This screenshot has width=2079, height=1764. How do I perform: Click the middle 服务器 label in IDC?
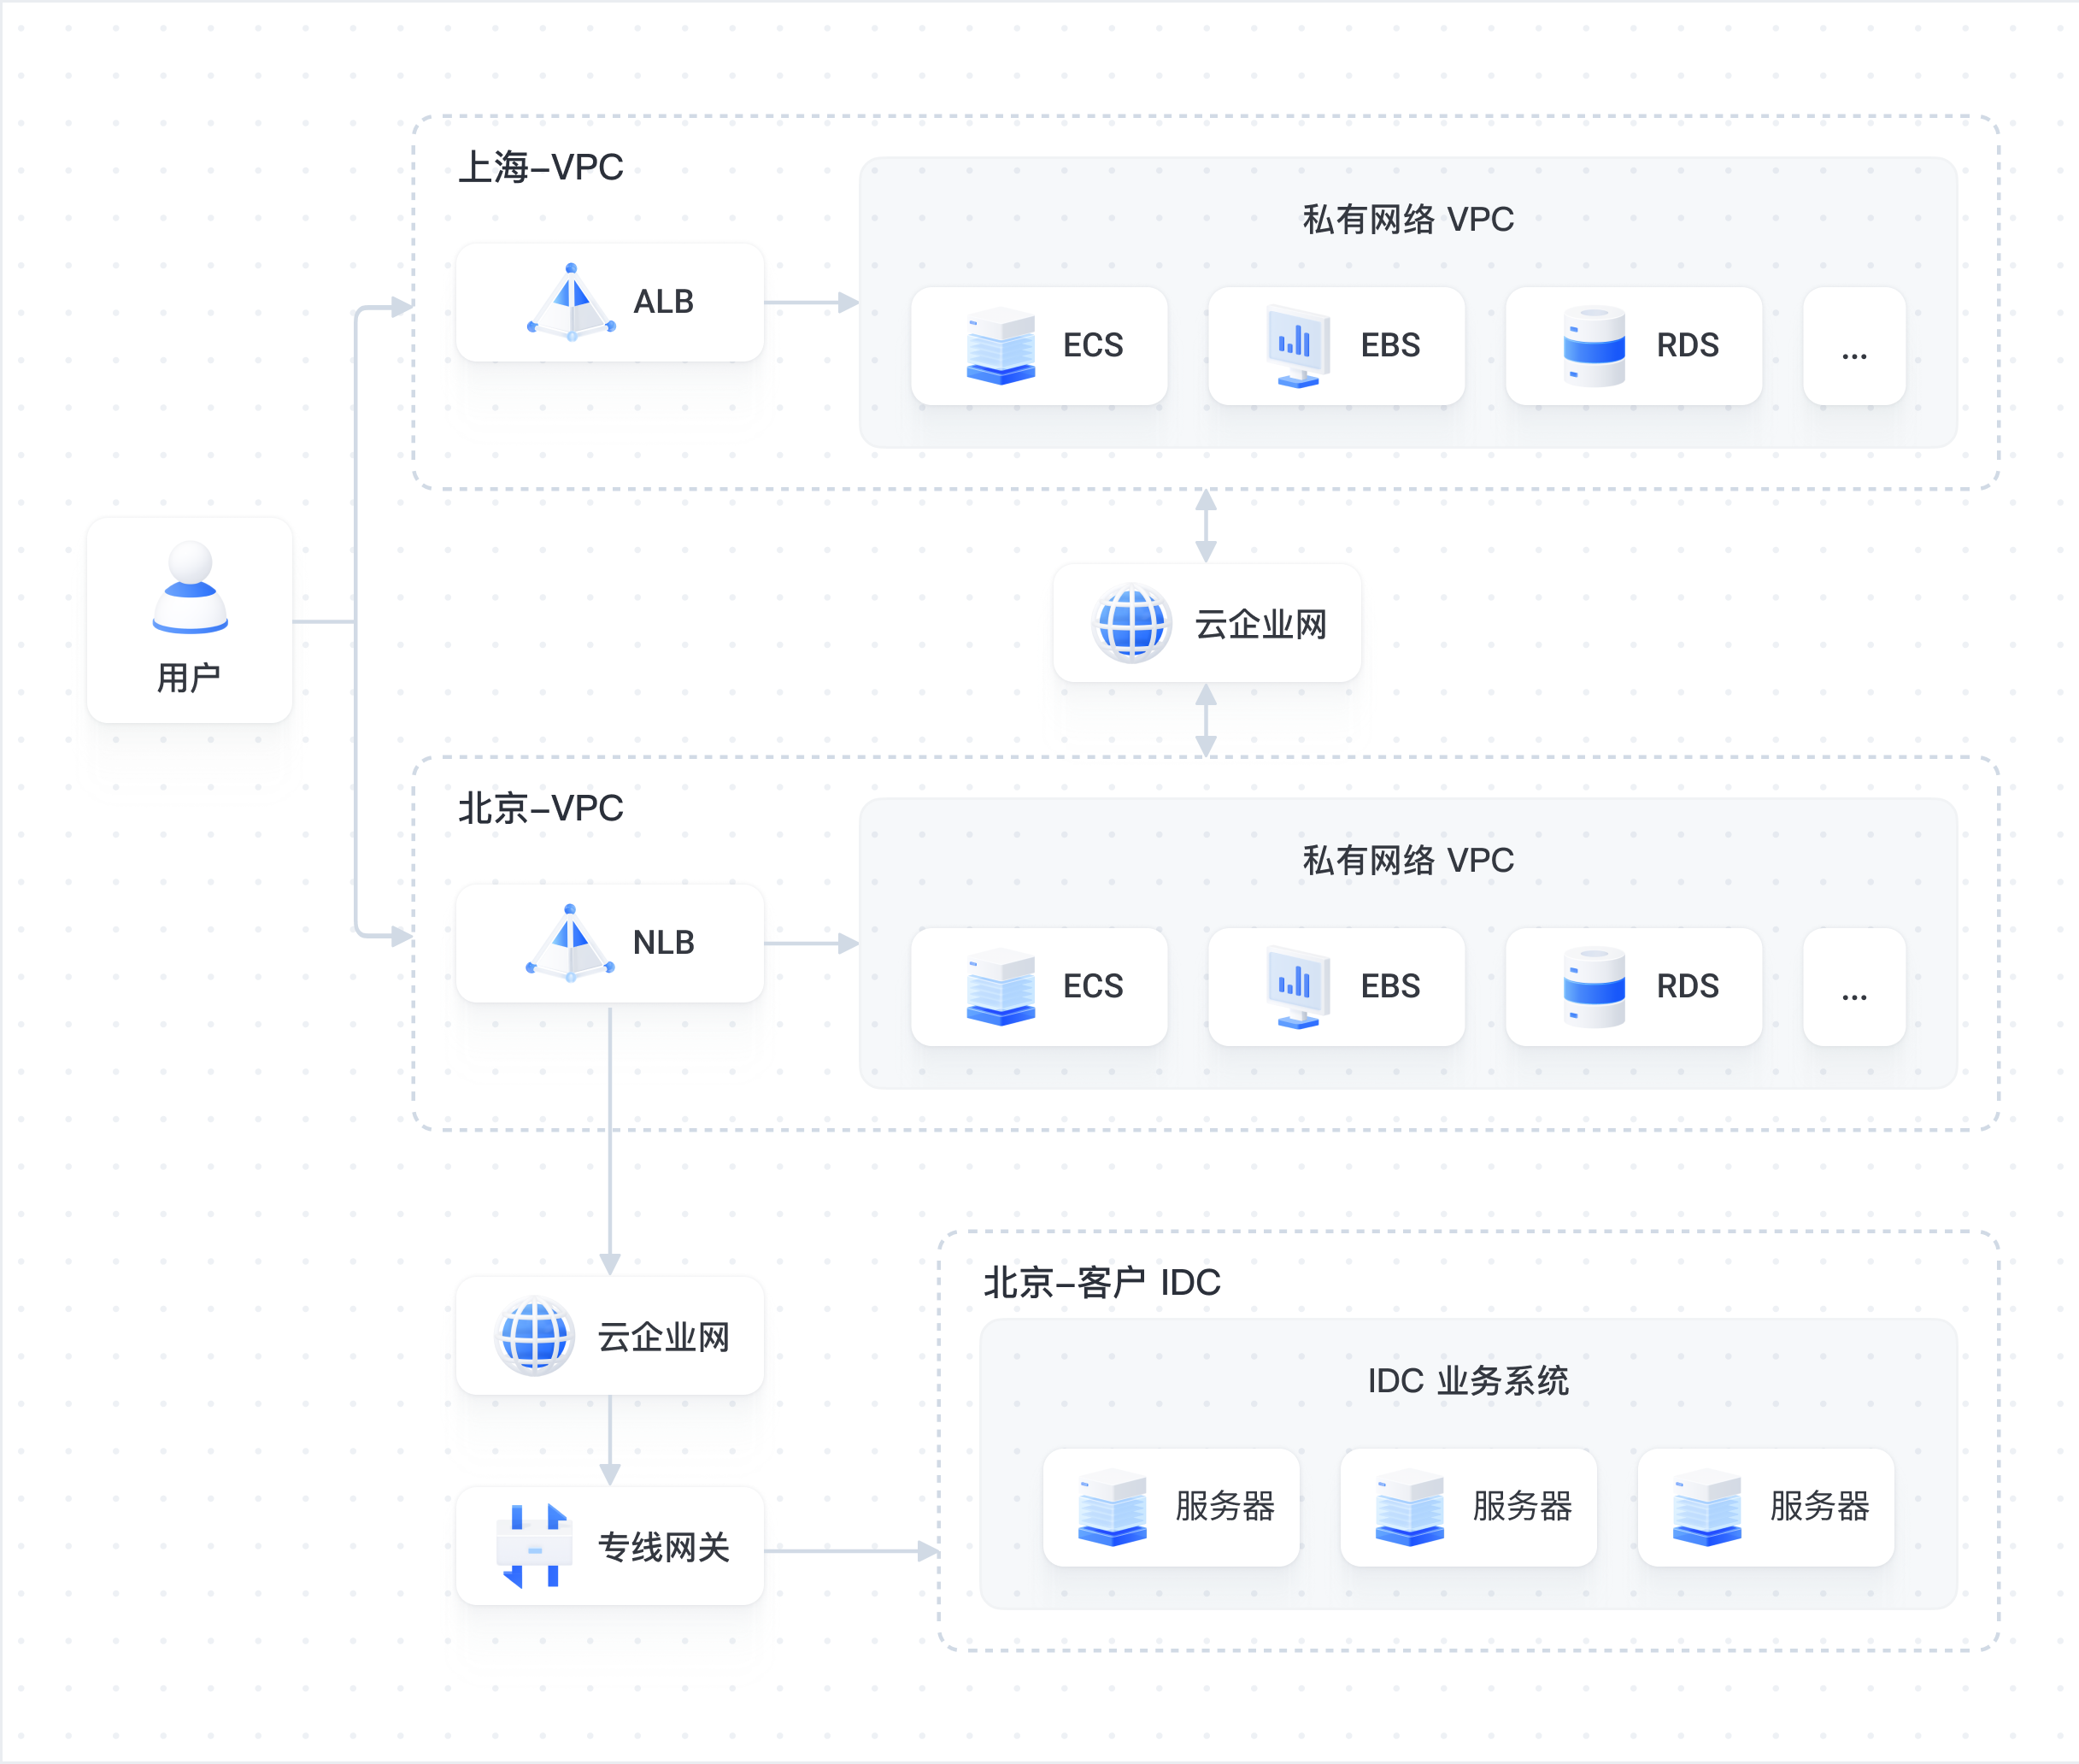click(1522, 1507)
